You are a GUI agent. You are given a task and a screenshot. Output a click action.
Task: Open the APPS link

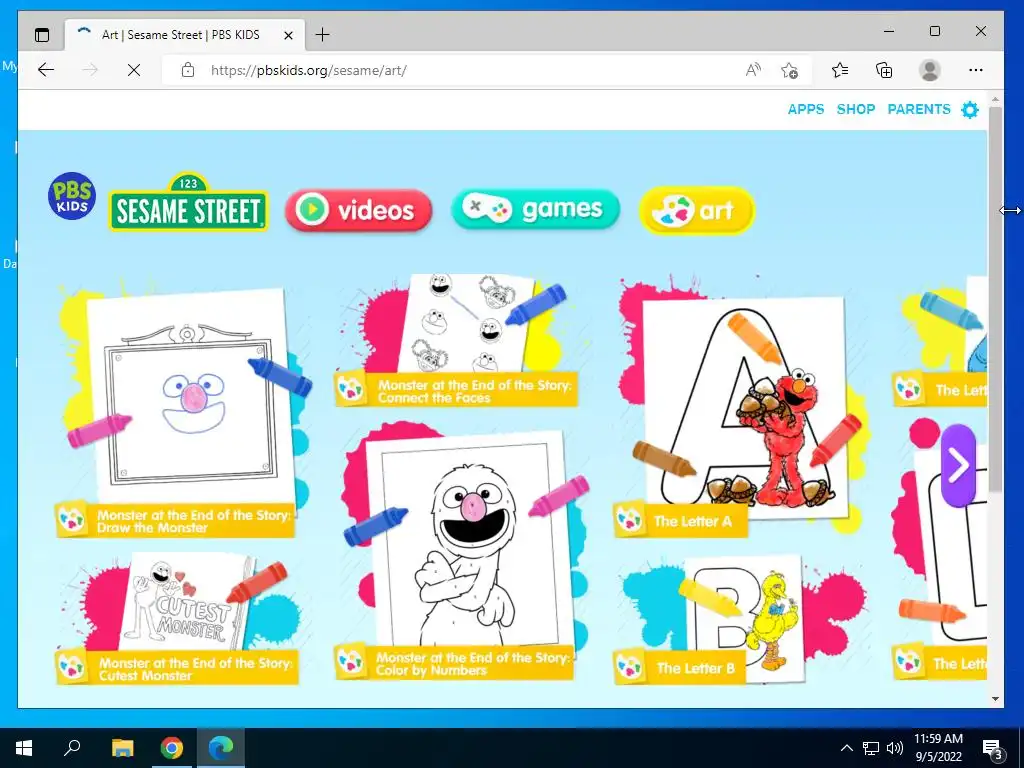(806, 109)
